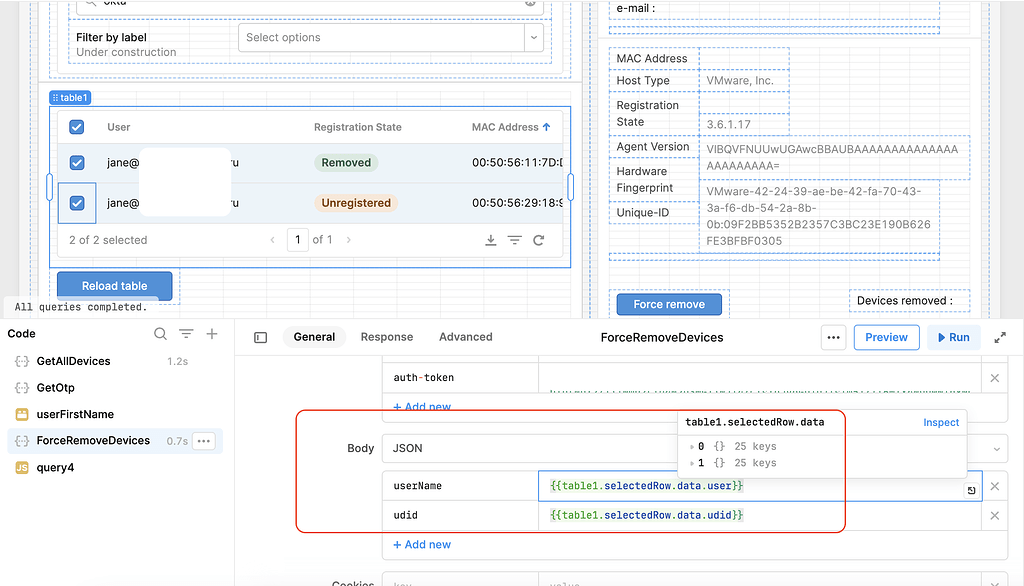The height and width of the screenshot is (586, 1024).
Task: Switch to the Response tab
Action: coord(386,337)
